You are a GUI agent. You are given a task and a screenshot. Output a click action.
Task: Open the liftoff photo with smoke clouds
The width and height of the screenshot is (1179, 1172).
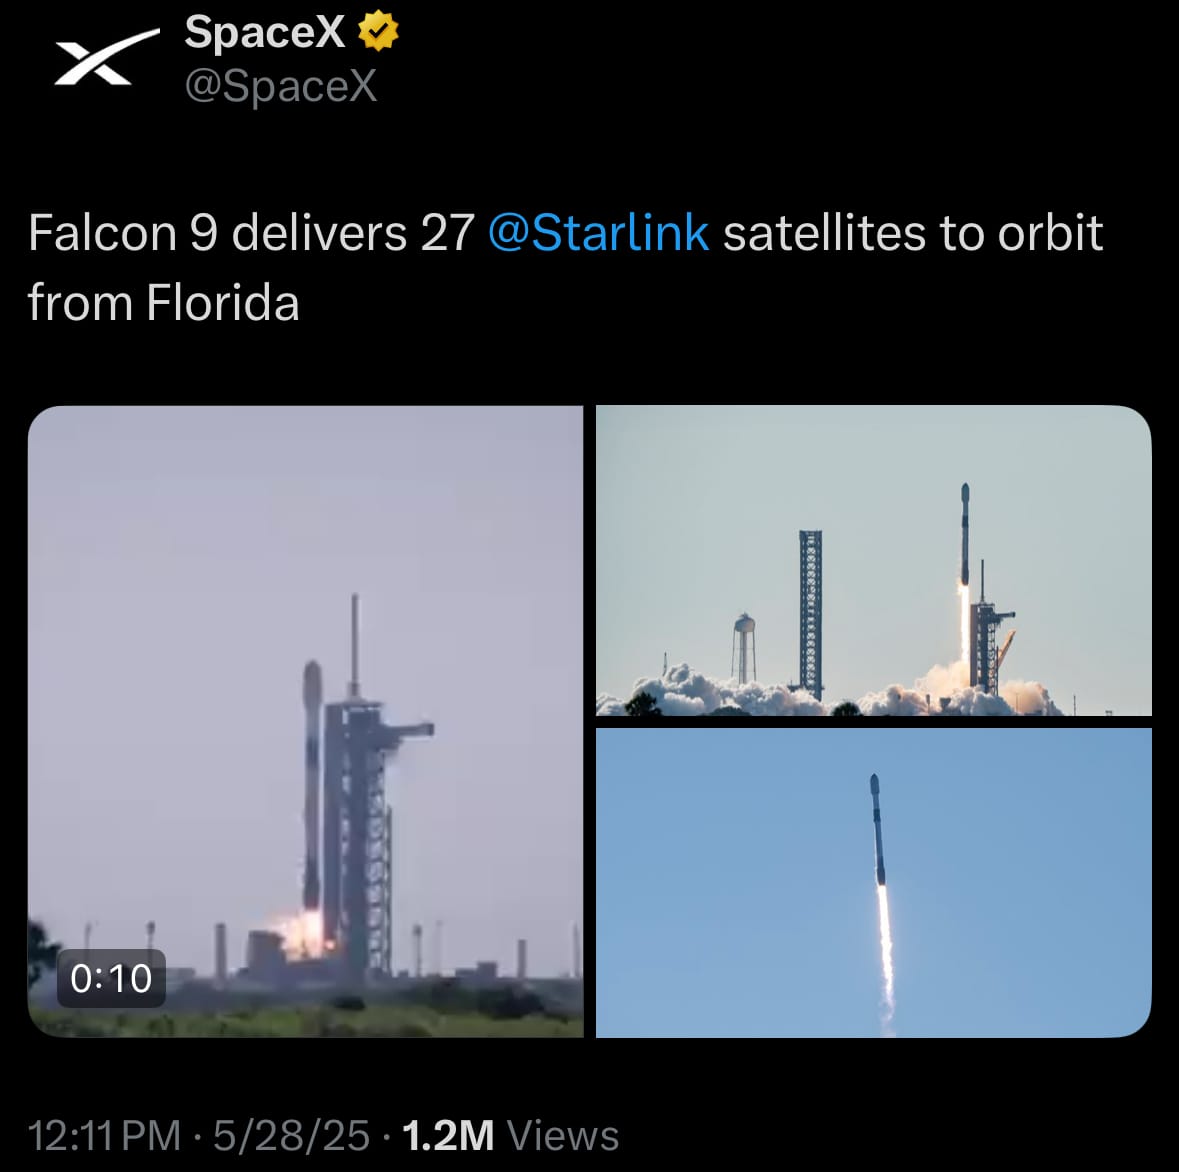click(x=874, y=560)
